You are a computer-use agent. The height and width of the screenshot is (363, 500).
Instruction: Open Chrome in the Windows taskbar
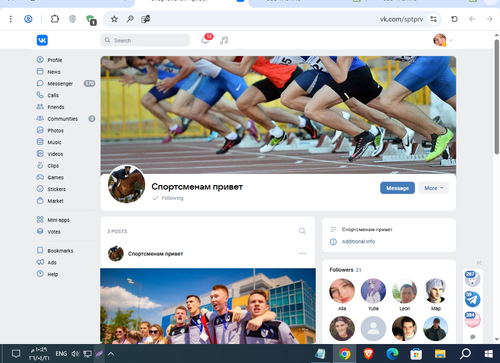pos(344,354)
